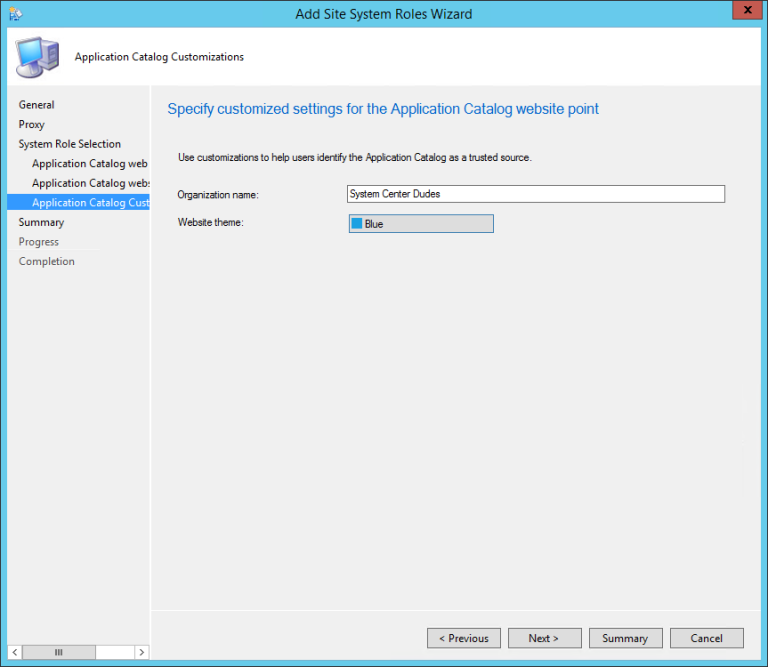Go back with the Previous button
The height and width of the screenshot is (667, 768).
464,638
